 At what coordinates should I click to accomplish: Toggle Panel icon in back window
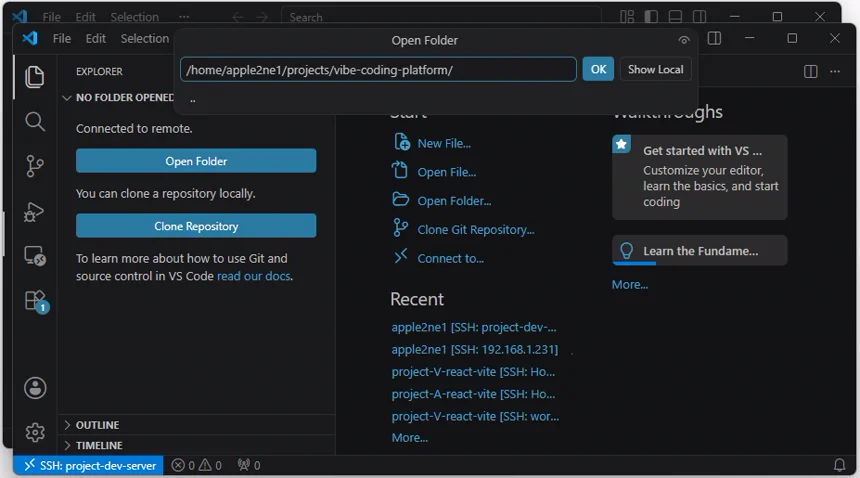[675, 16]
